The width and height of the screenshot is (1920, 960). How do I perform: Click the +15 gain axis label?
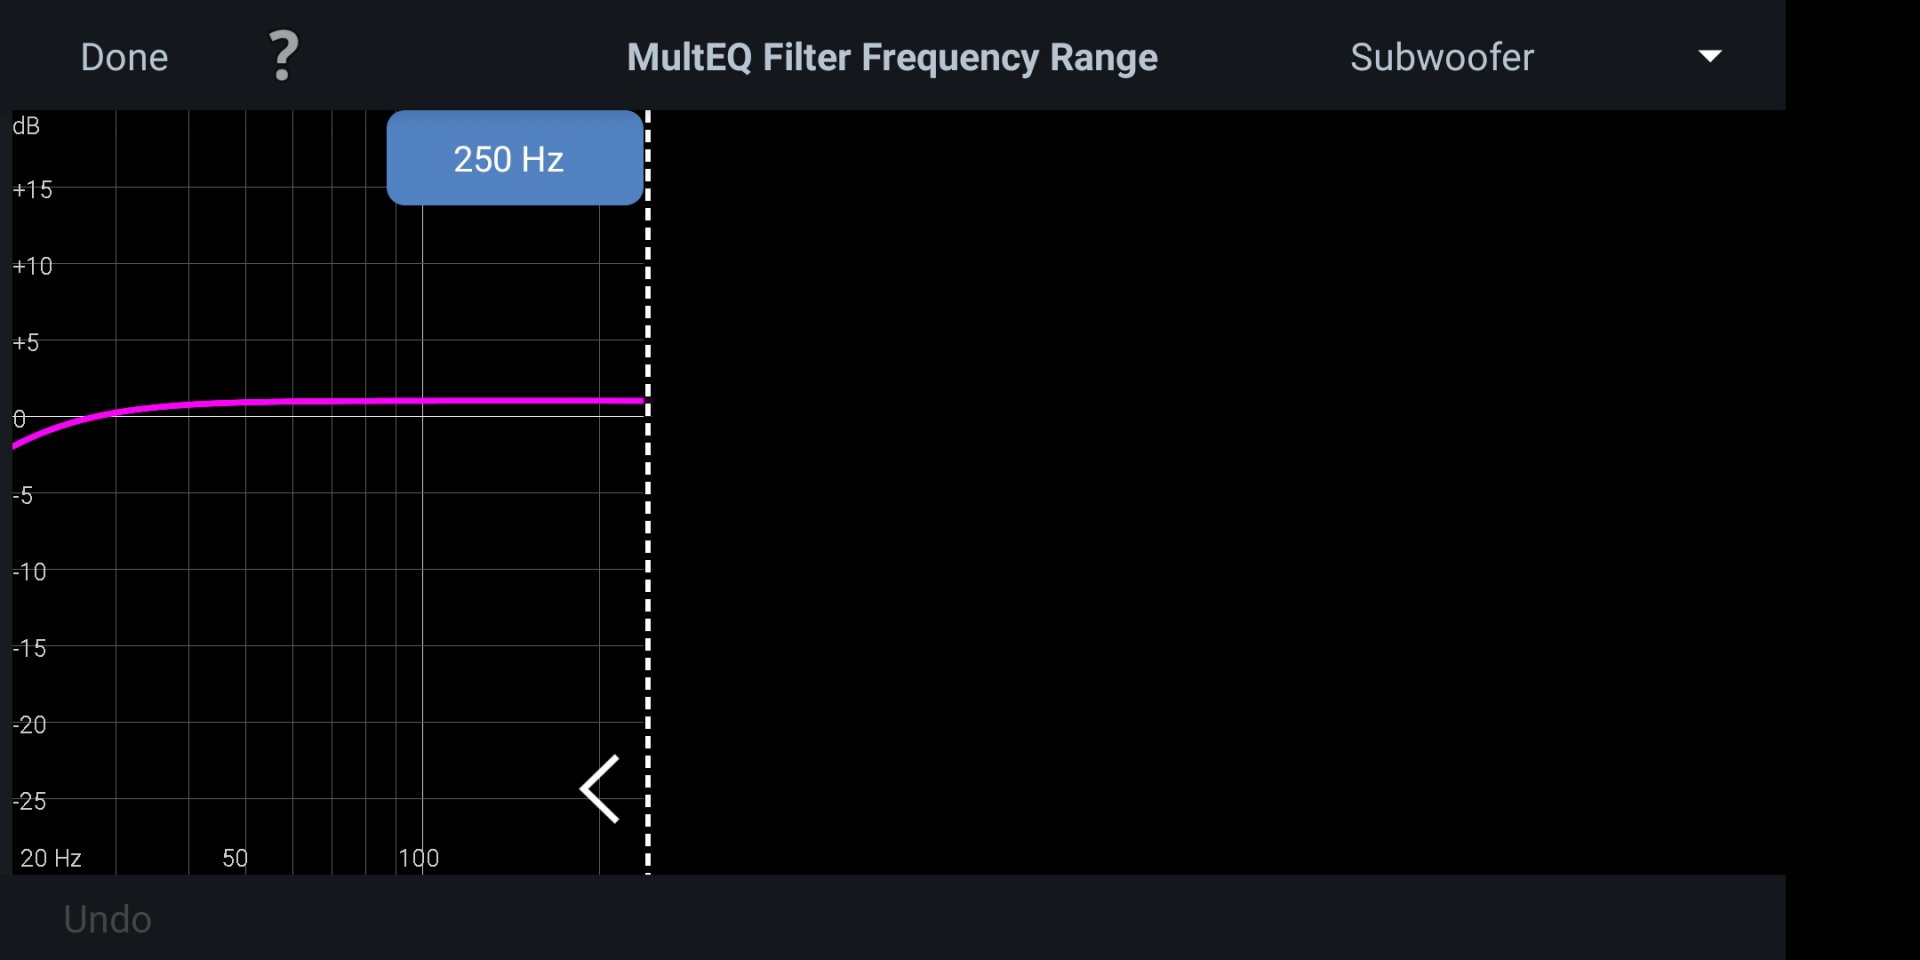point(32,190)
